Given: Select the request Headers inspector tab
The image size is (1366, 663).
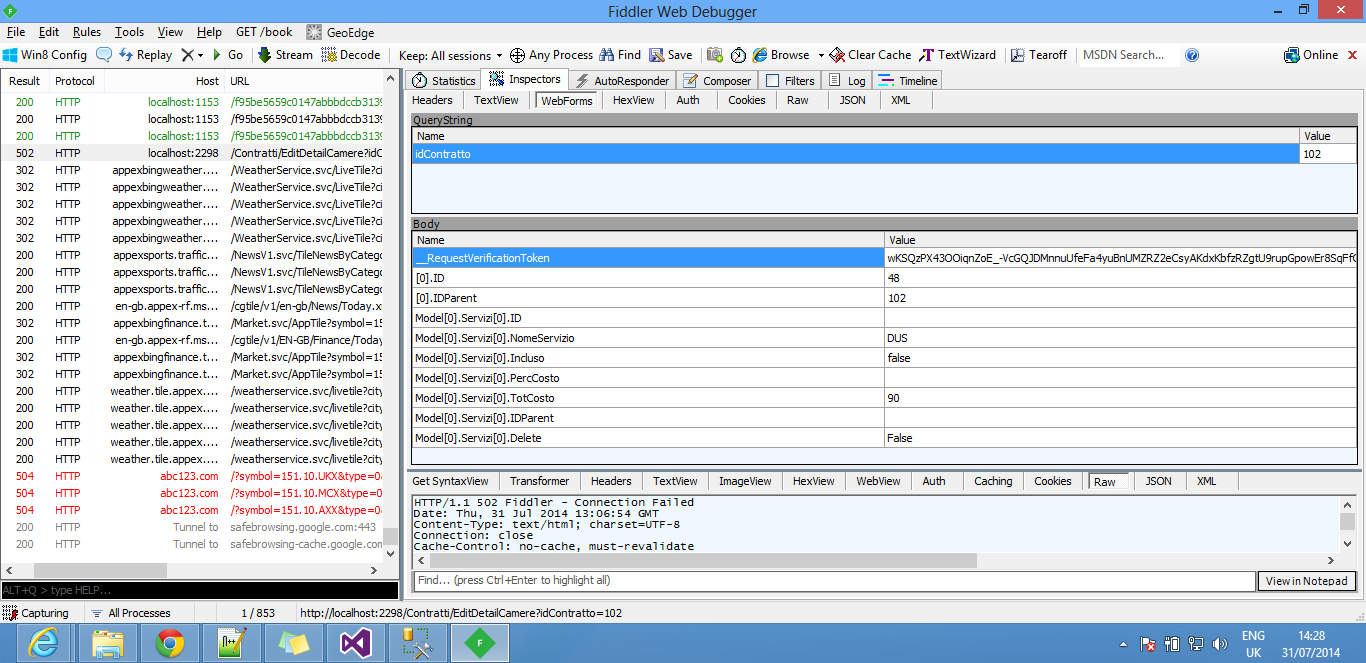Looking at the screenshot, I should pos(432,100).
